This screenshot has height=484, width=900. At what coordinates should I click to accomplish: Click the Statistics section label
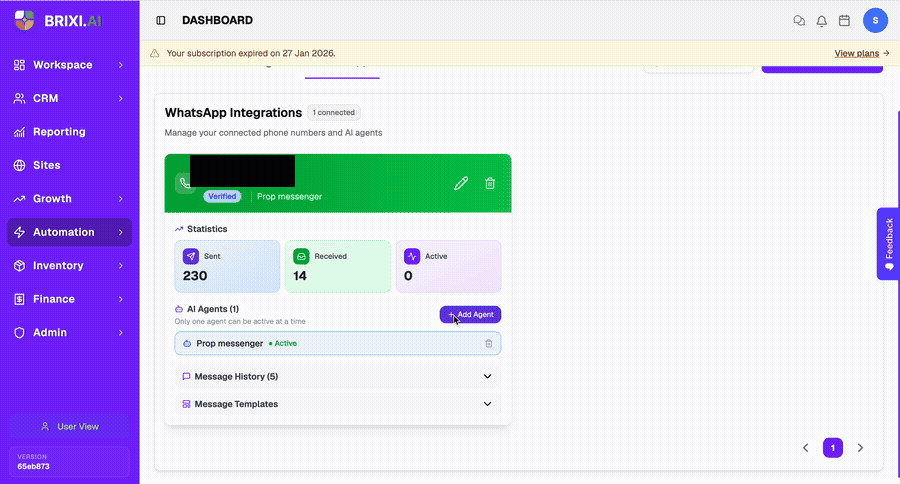pyautogui.click(x=207, y=229)
